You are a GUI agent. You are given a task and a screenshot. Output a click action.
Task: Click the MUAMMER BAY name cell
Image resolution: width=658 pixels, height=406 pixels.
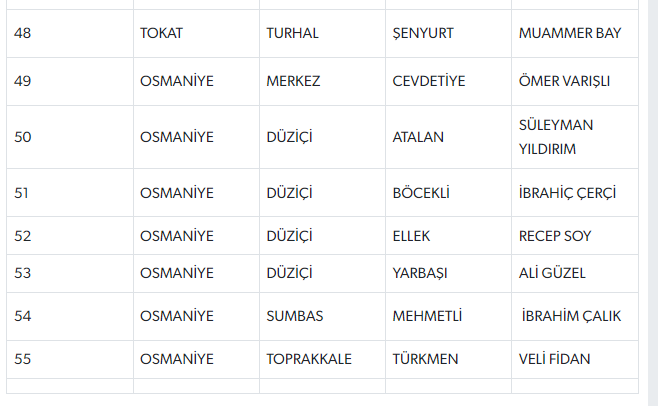click(x=575, y=34)
